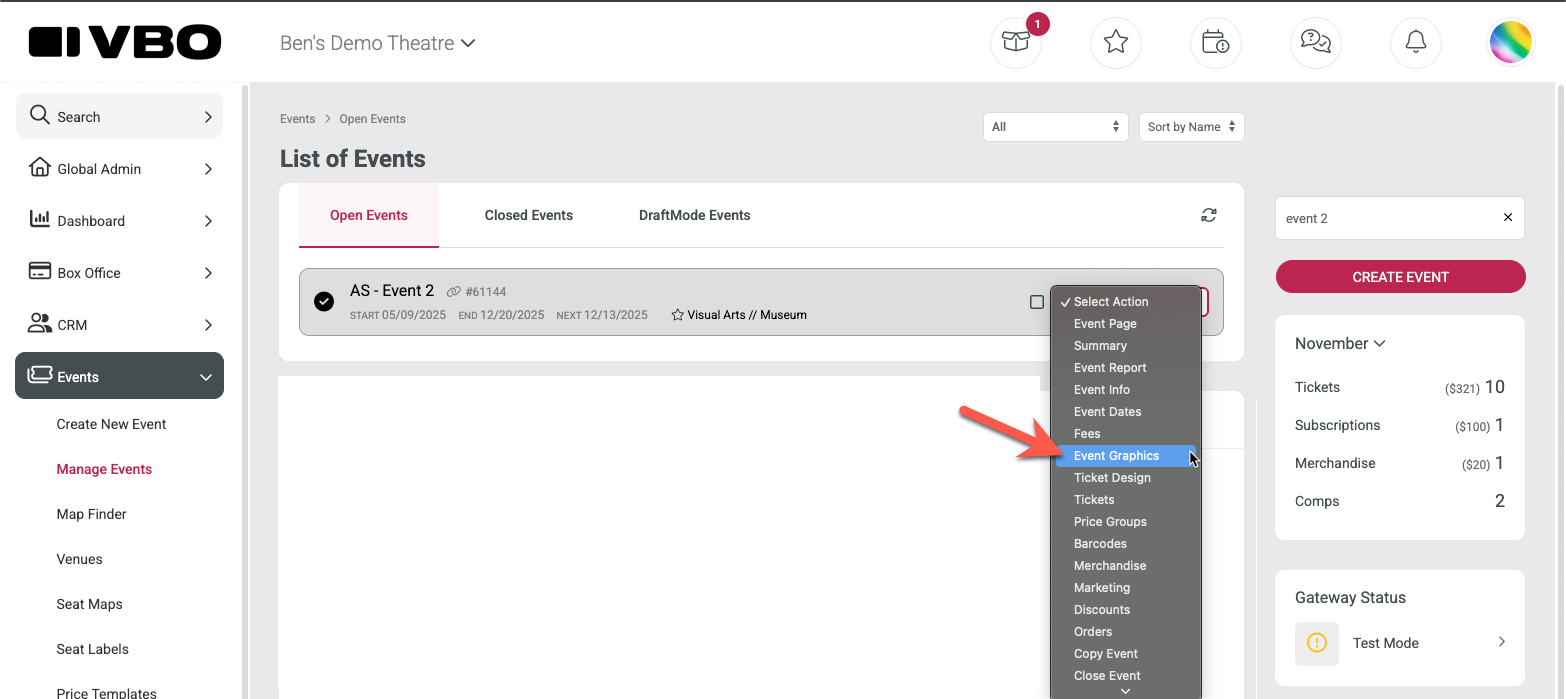Tick the checkbox beside the action dropdown
Viewport: 1566px width, 699px height.
(x=1037, y=302)
